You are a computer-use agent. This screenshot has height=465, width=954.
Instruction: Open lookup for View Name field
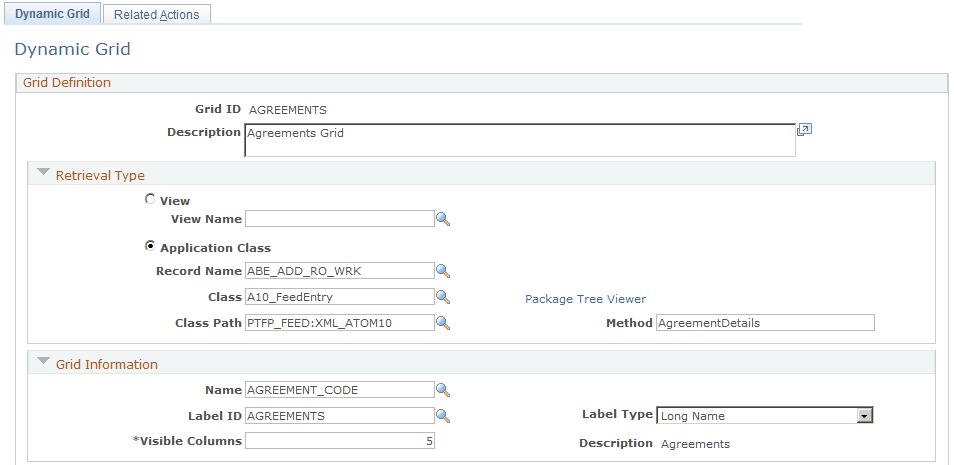coord(443,219)
